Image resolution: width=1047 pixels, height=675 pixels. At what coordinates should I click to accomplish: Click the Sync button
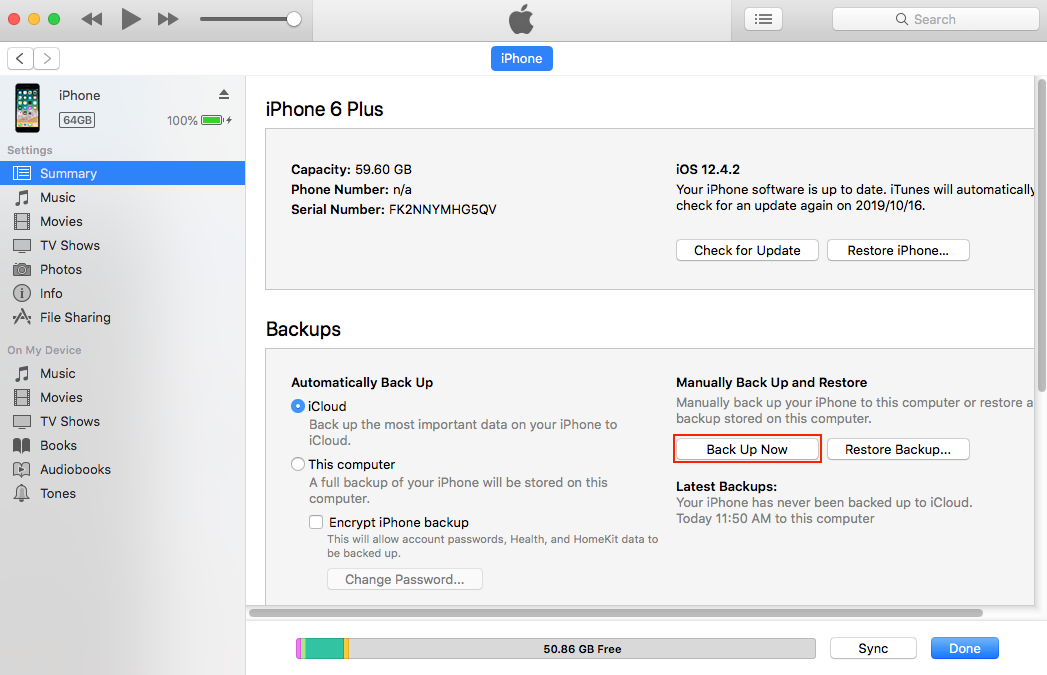(873, 648)
